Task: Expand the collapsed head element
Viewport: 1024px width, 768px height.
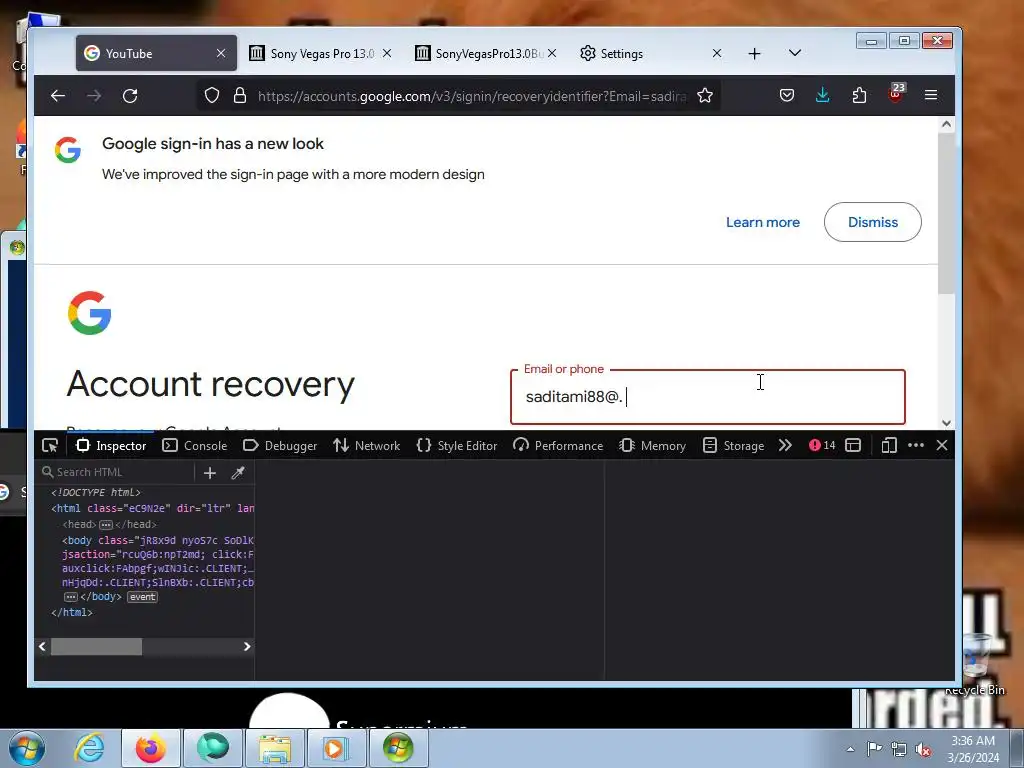Action: 106,524
